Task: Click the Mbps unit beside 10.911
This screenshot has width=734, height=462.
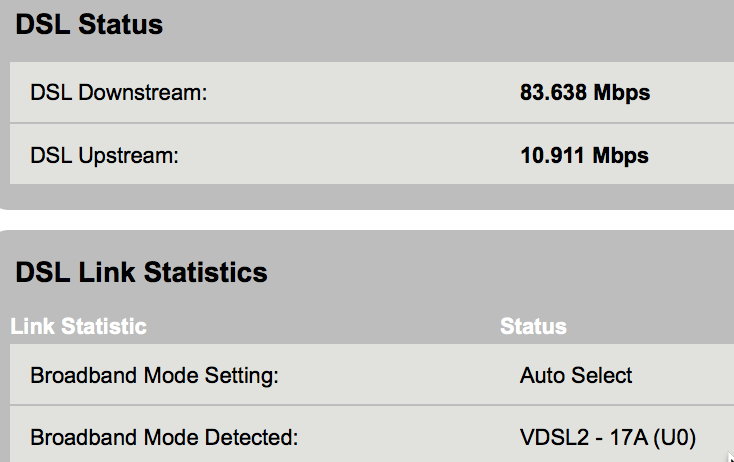Action: [621, 156]
